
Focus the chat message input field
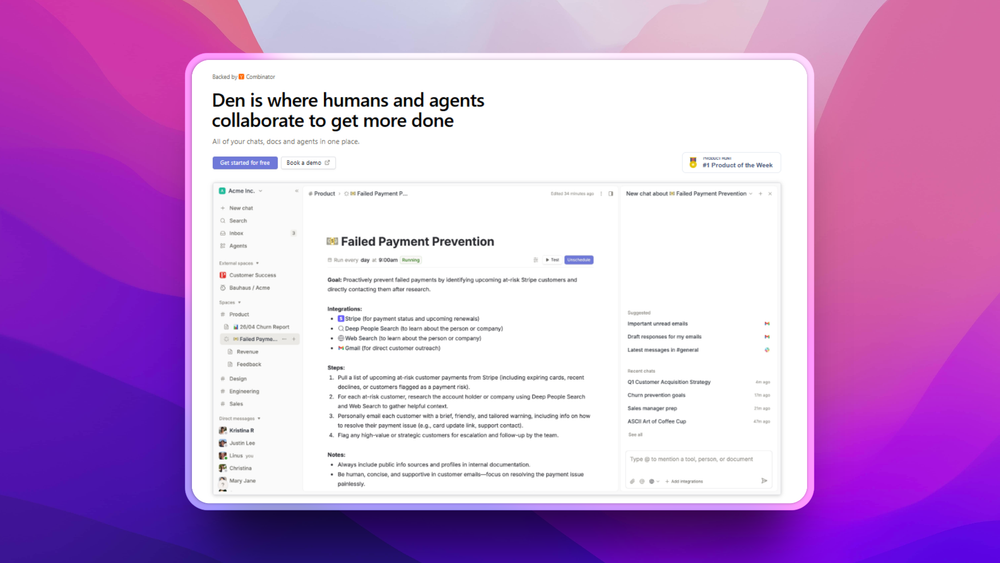pos(698,460)
